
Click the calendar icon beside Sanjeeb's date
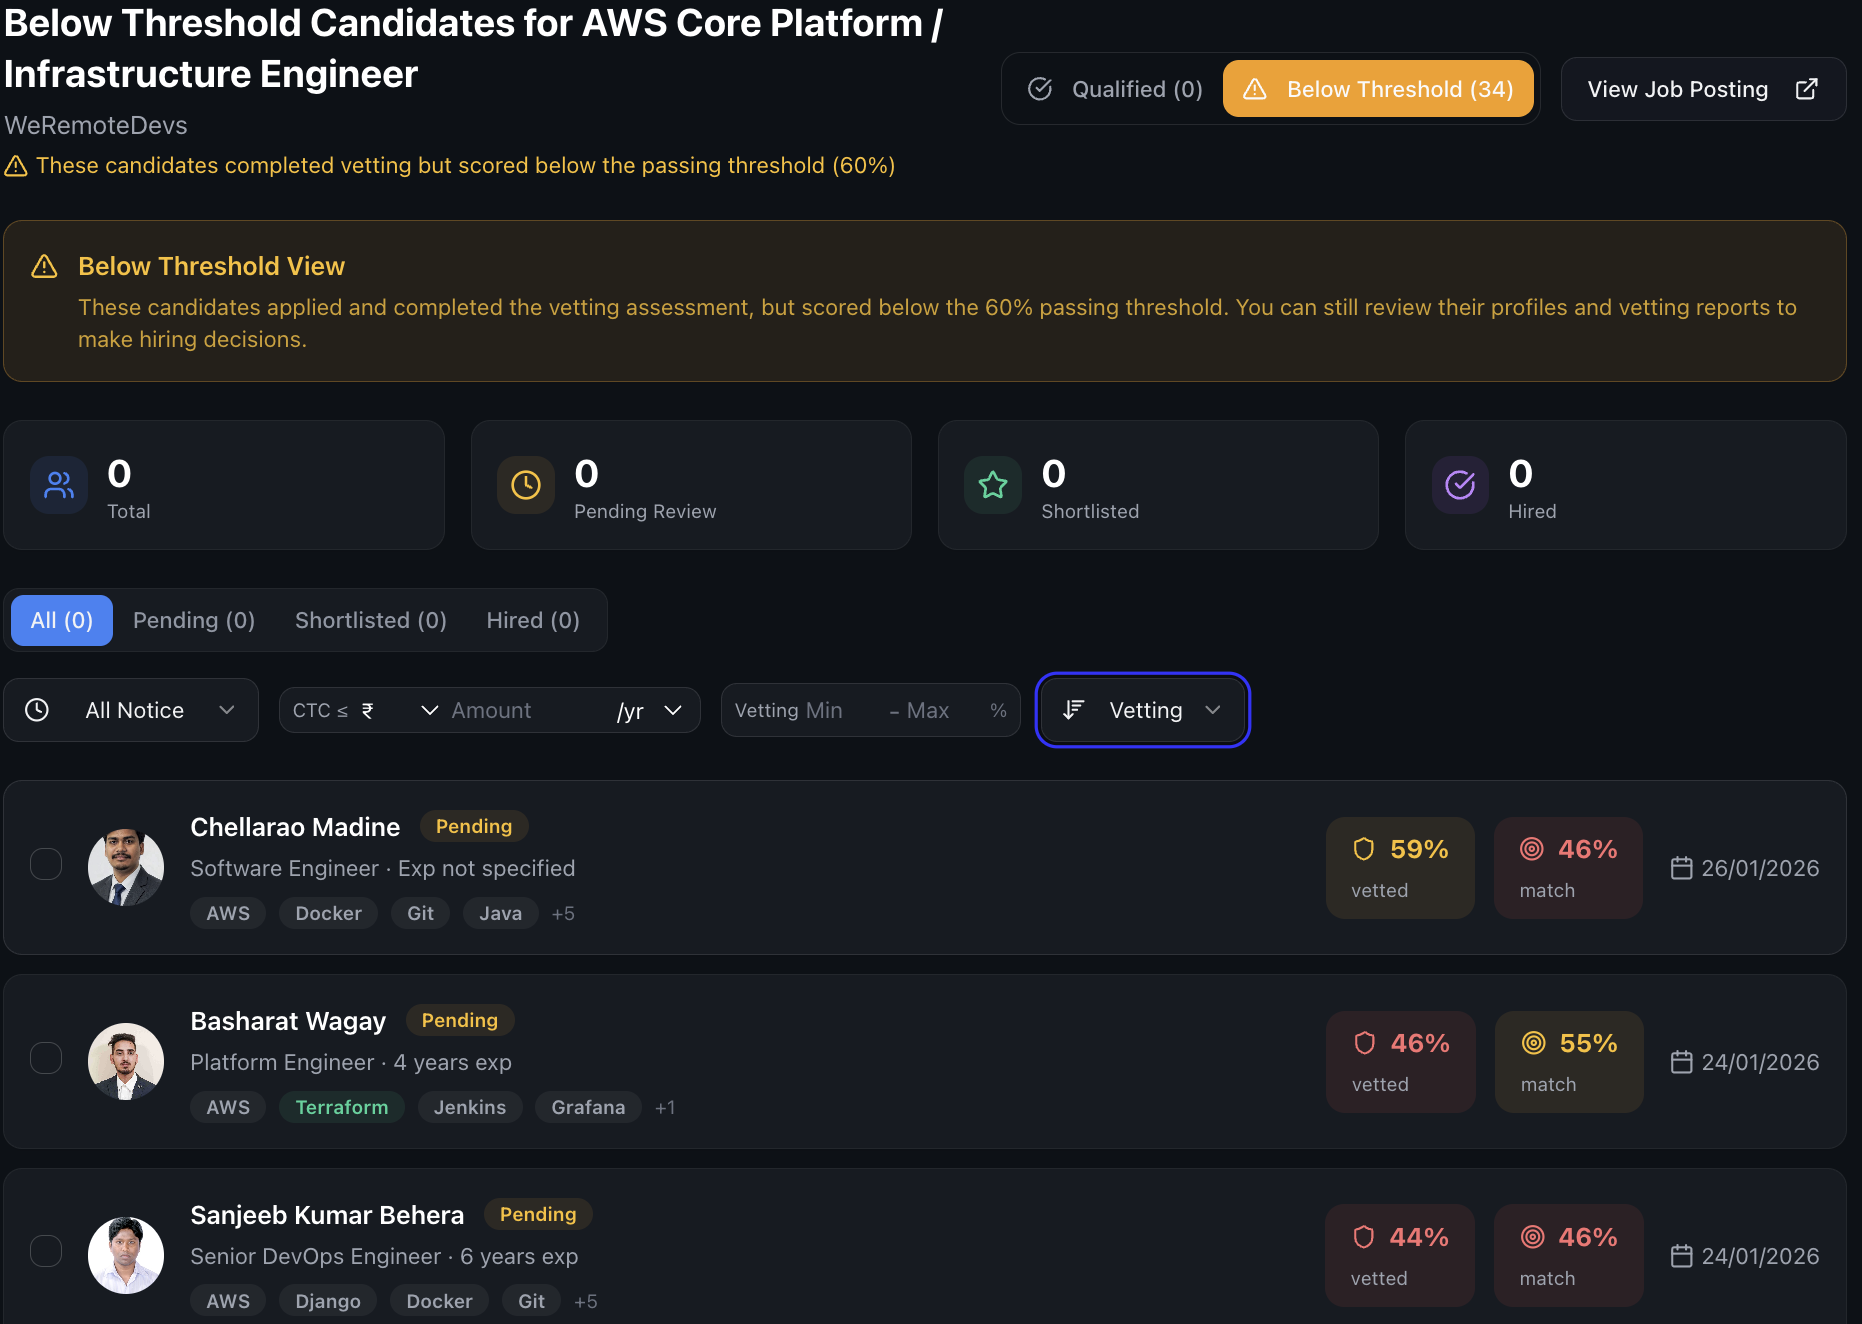coord(1681,1256)
